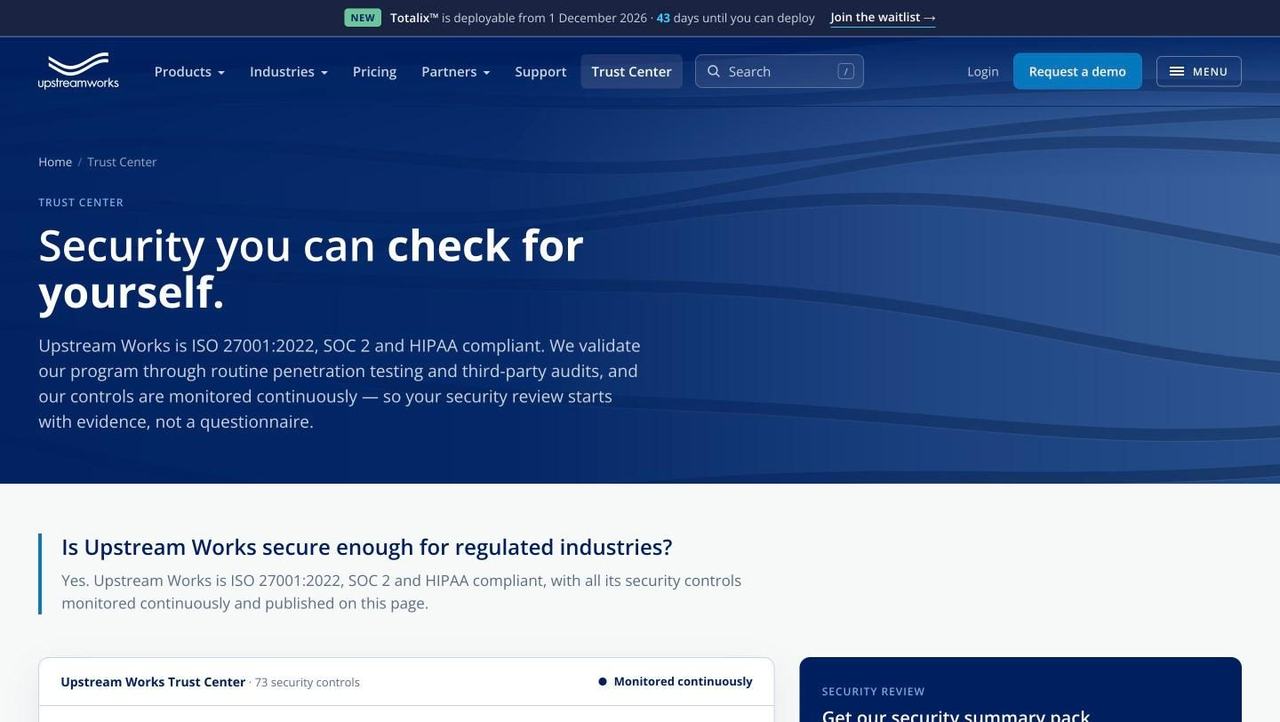Click the search magnifier icon
Image resolution: width=1280 pixels, height=722 pixels.
714,71
